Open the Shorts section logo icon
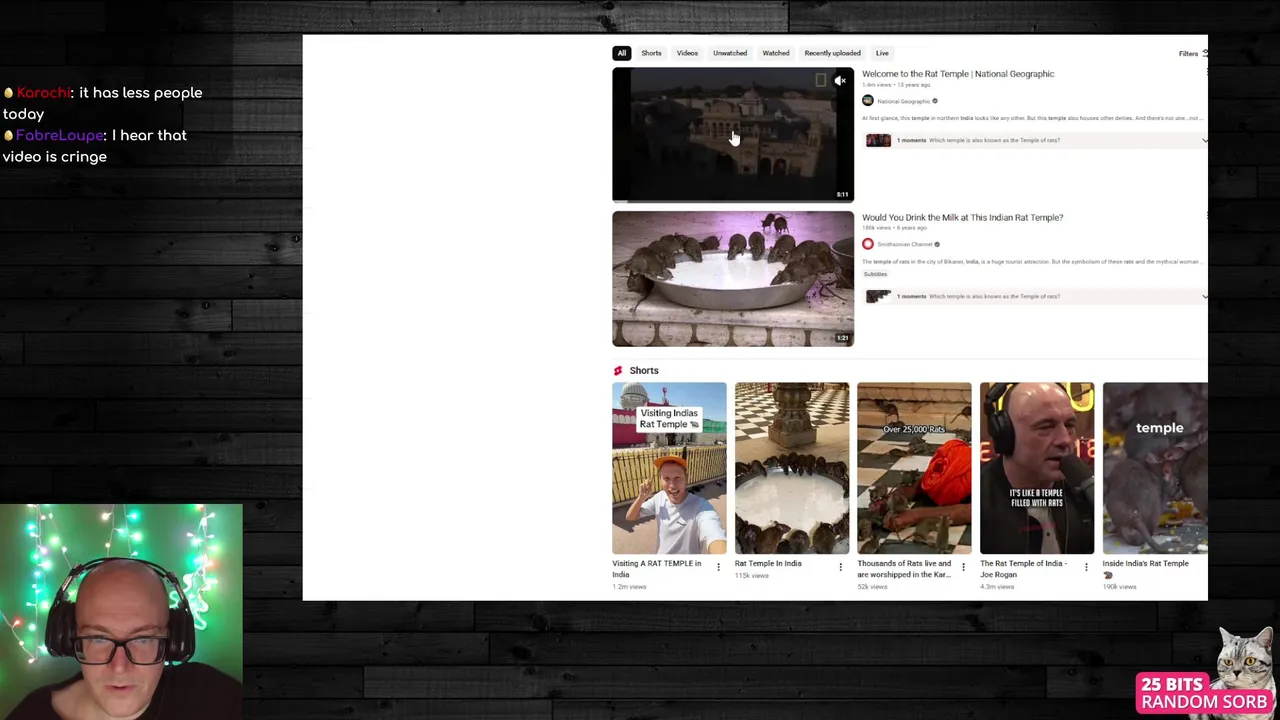 point(618,370)
